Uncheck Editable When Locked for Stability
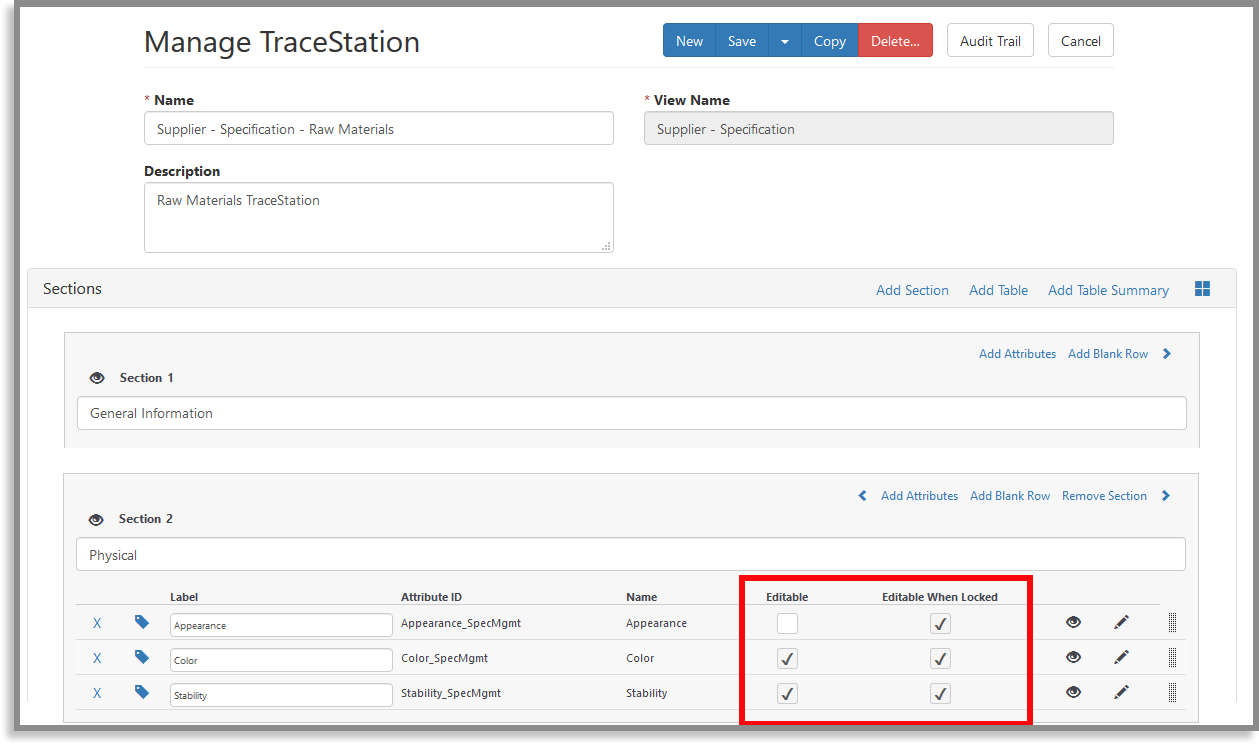 click(940, 694)
